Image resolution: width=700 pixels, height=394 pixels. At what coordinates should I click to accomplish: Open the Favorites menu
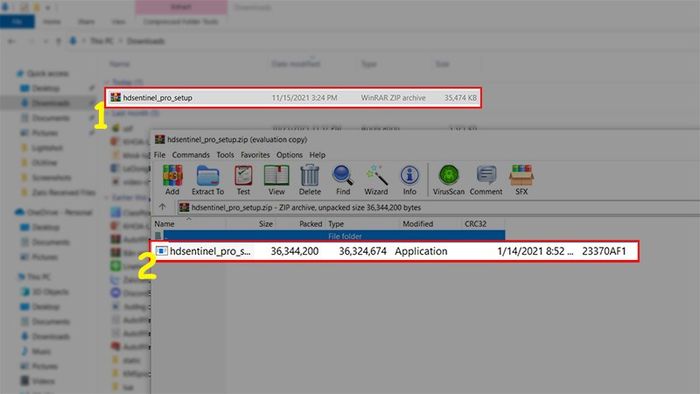coord(255,155)
